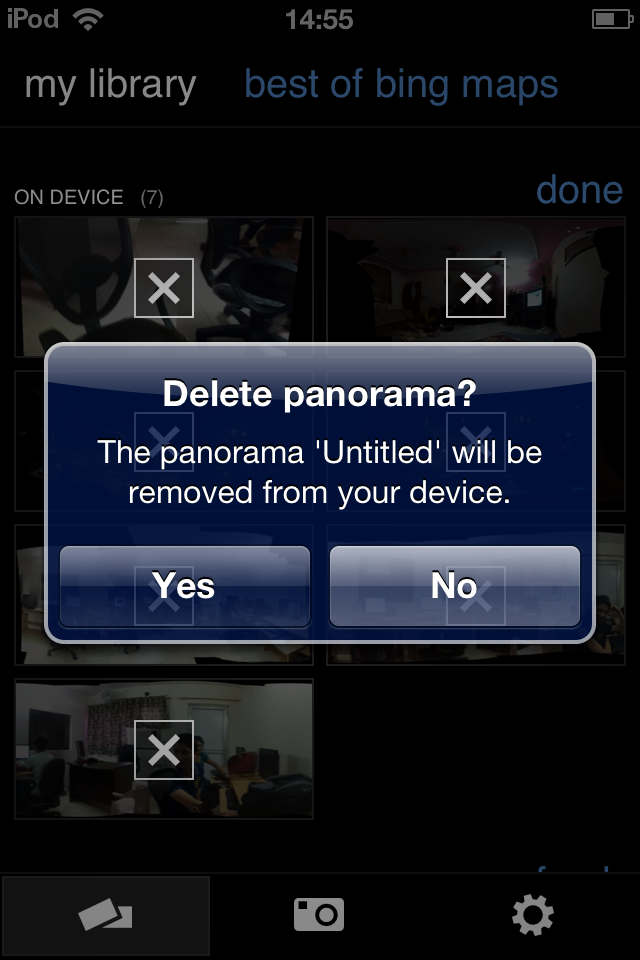Confirm deletion with the Yes button
The image size is (640, 960).
click(x=184, y=586)
